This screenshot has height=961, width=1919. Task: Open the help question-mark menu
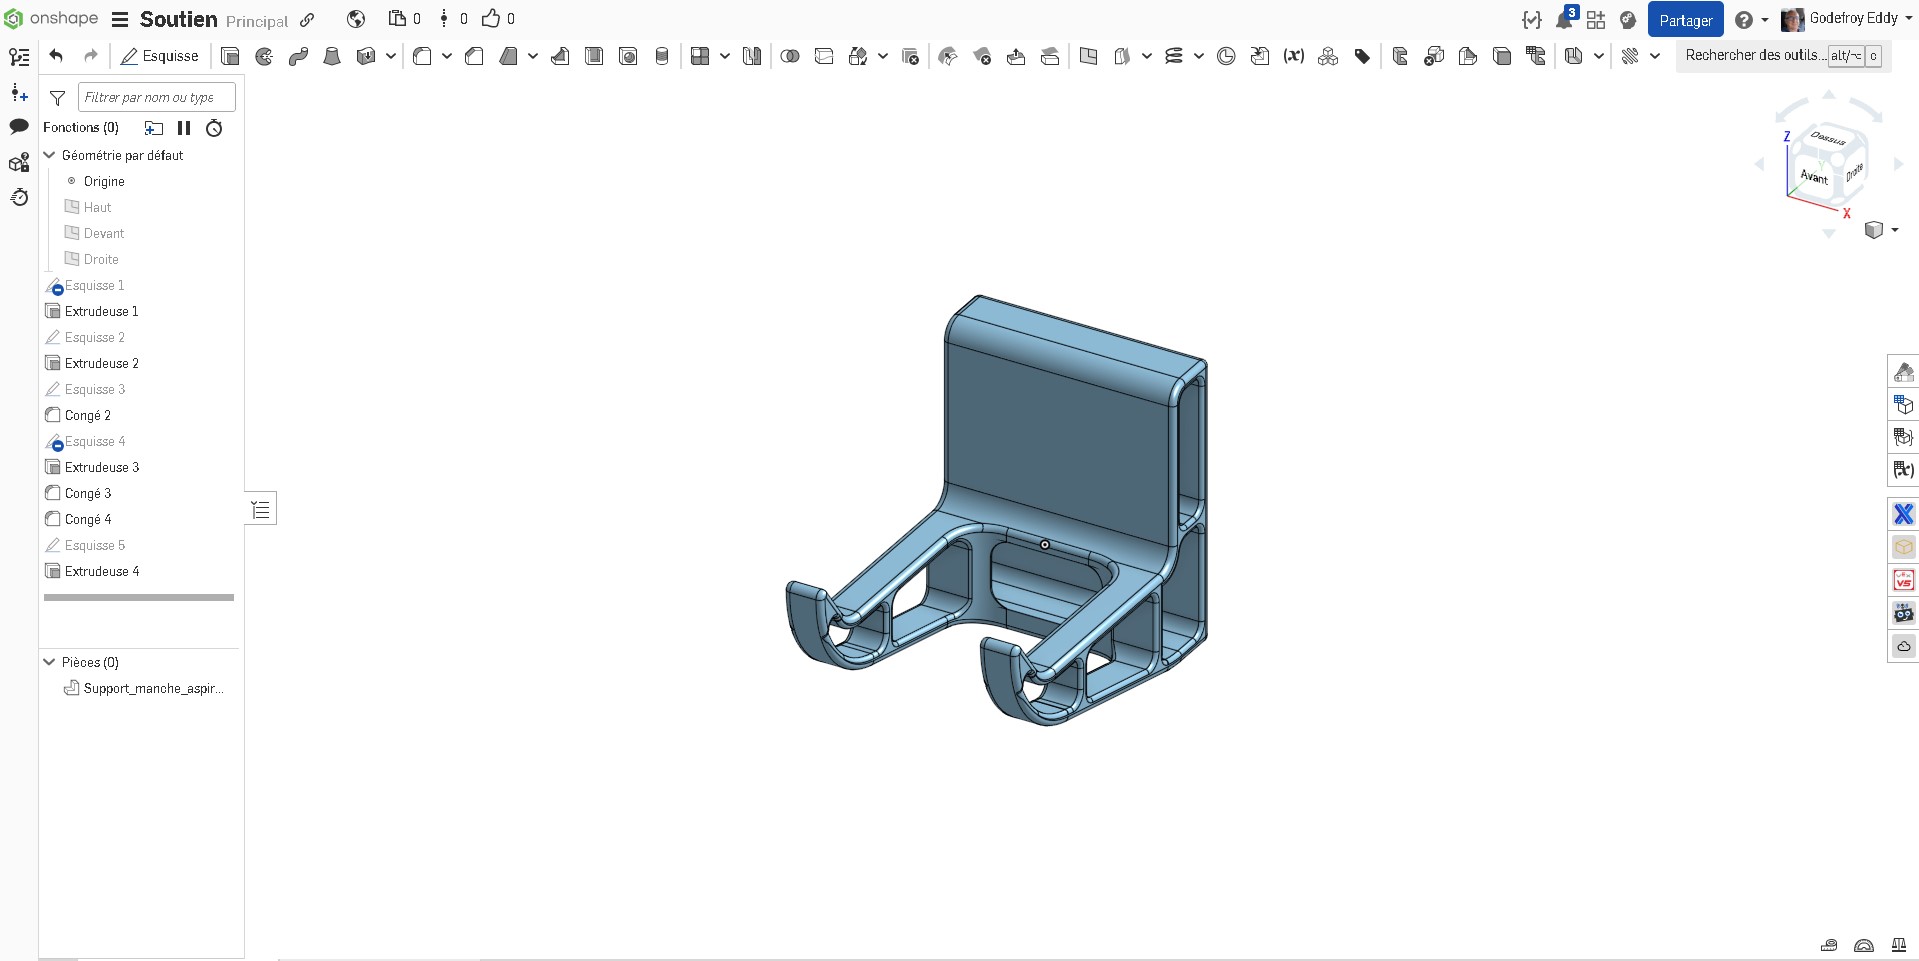tap(1751, 20)
